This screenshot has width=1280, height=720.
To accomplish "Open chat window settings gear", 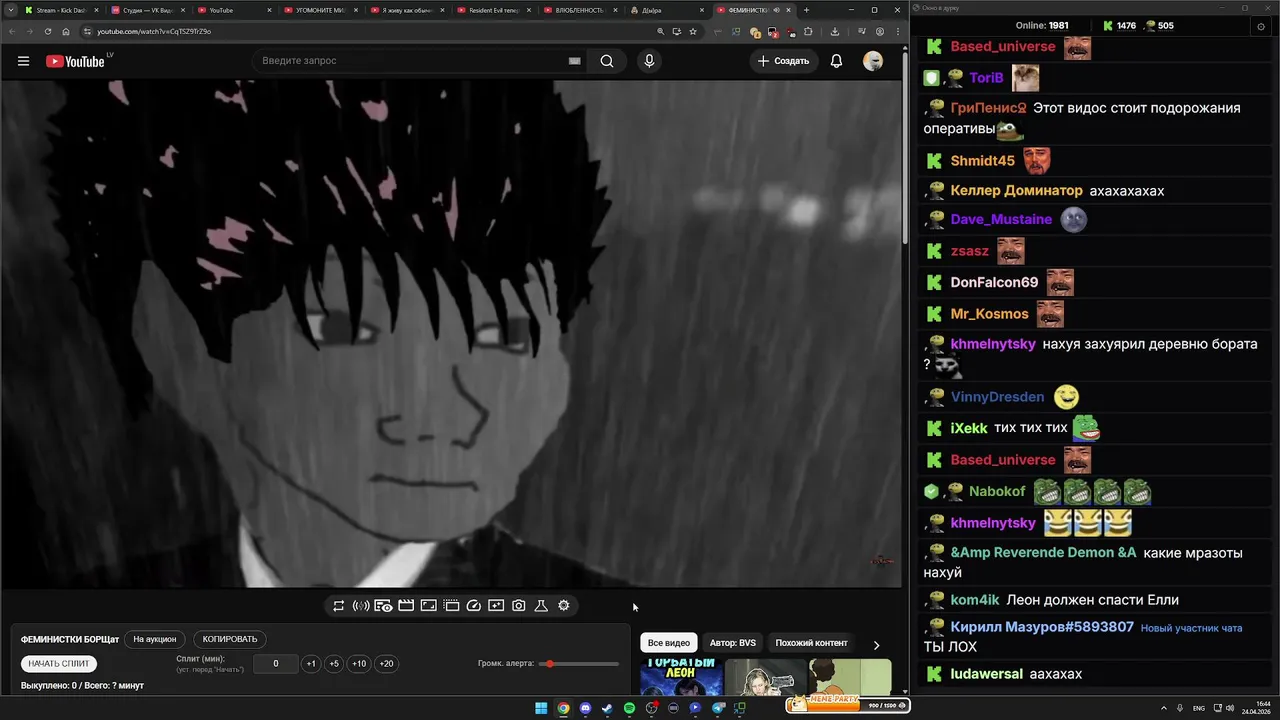I will pos(1260,26).
